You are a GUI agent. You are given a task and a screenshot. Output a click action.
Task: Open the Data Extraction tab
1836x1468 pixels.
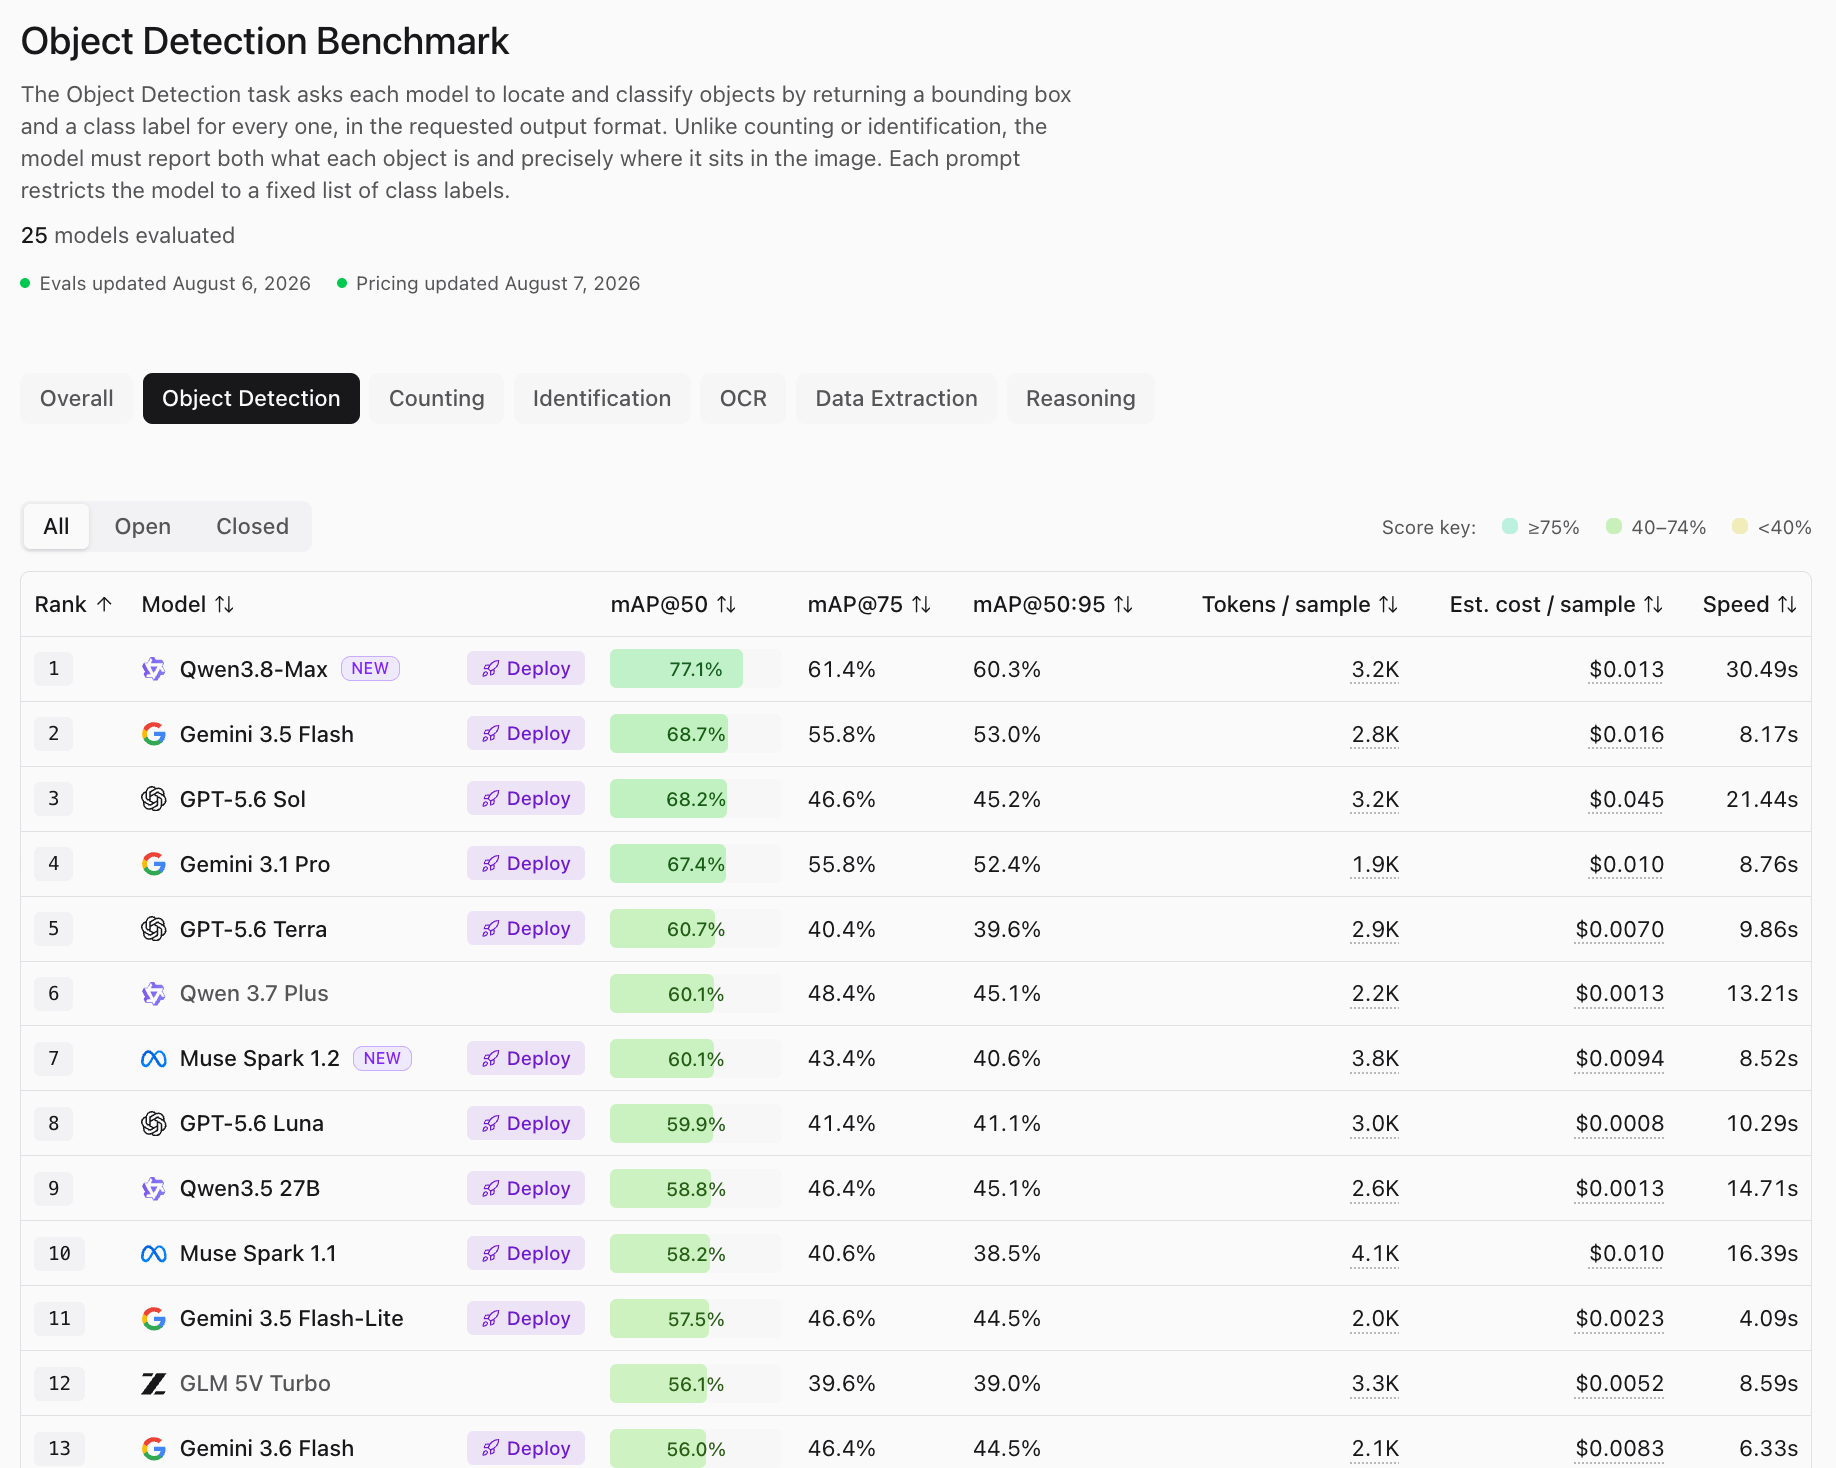tap(897, 399)
